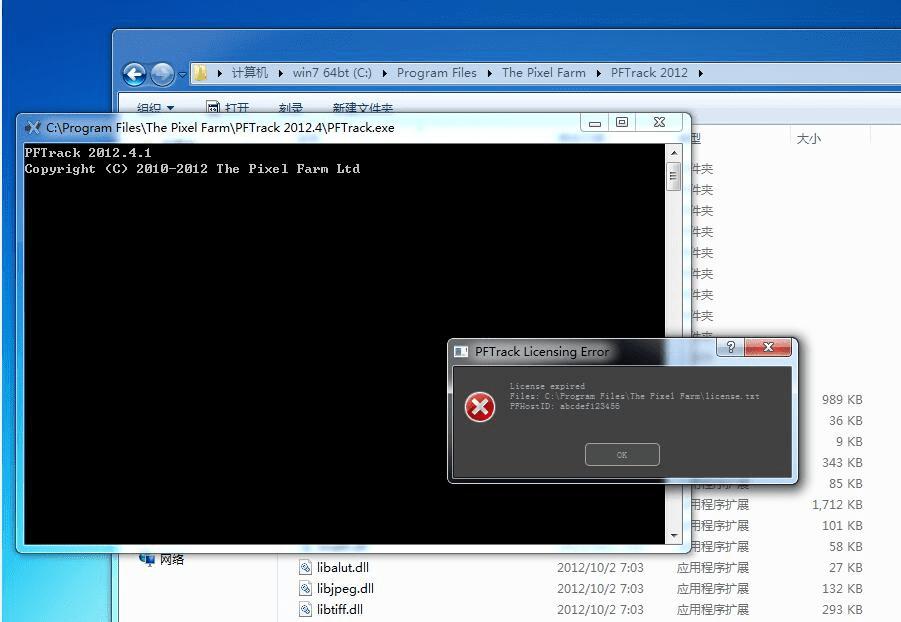Click the 27 KB size of libalut.dll
The height and width of the screenshot is (622, 901).
845,568
